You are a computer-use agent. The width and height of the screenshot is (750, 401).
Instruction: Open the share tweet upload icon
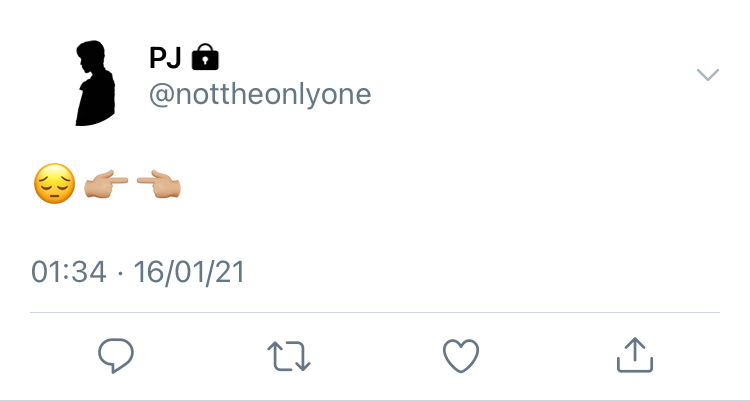coord(635,355)
